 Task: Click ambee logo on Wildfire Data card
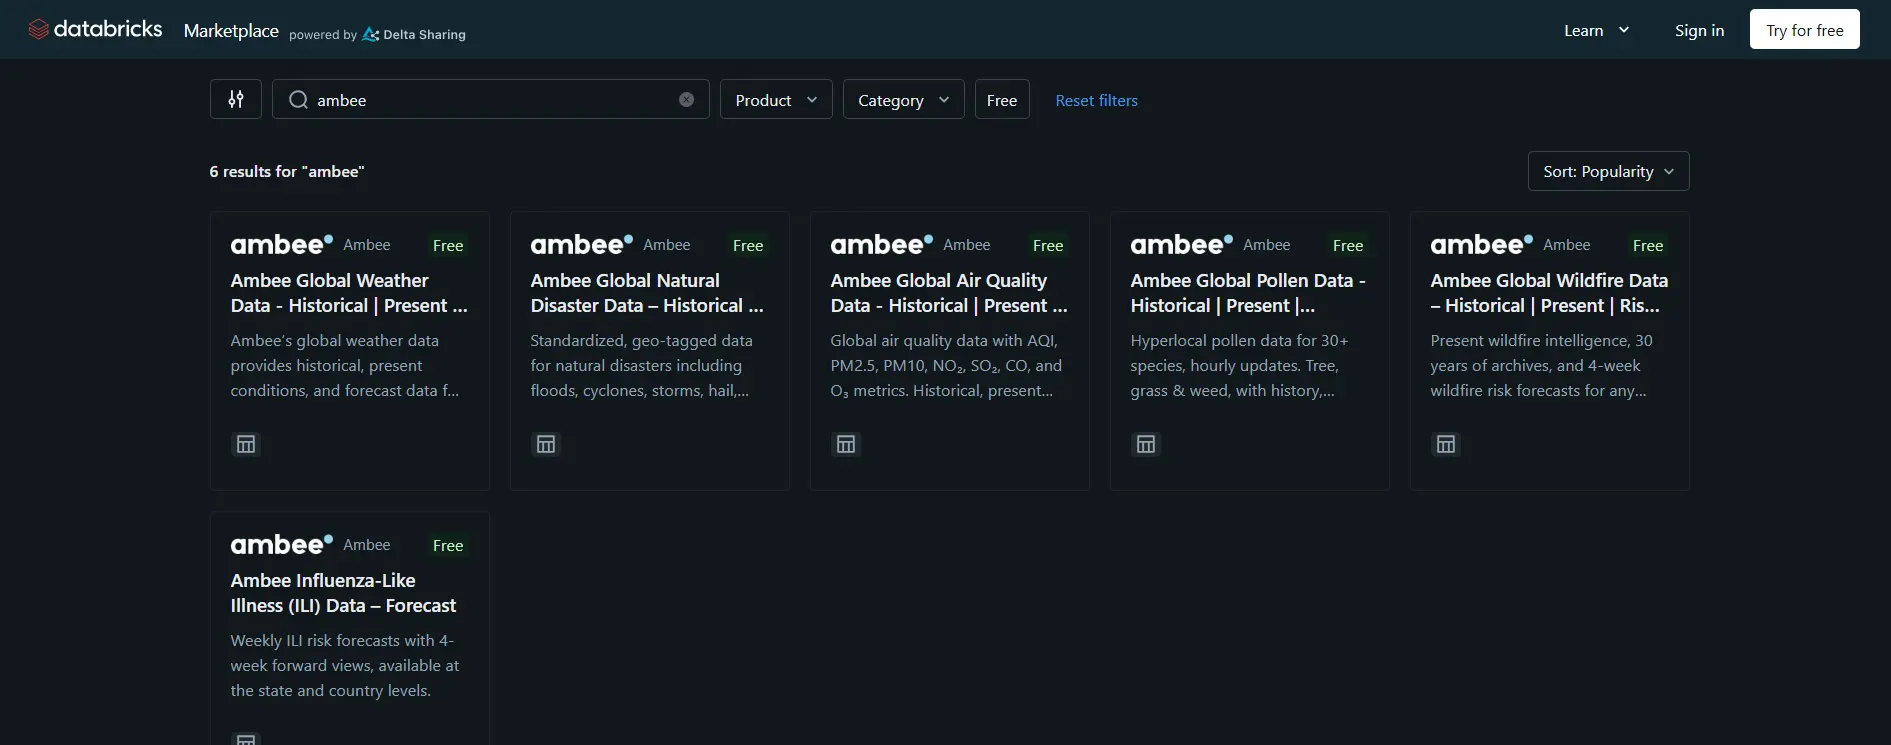pos(1482,244)
